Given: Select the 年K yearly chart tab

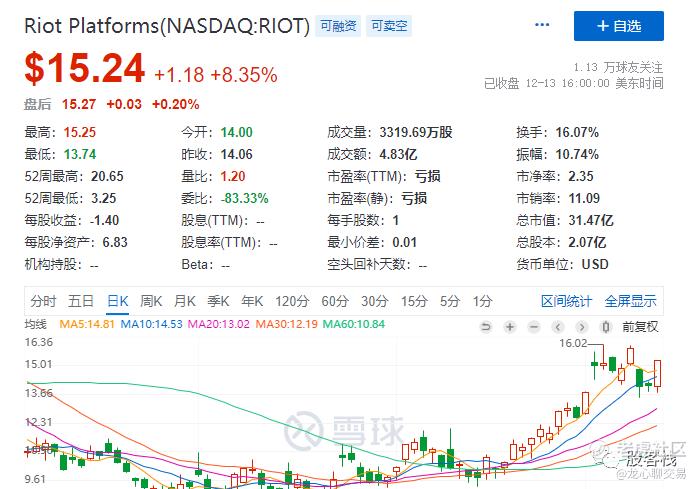Looking at the screenshot, I should click(x=252, y=301).
